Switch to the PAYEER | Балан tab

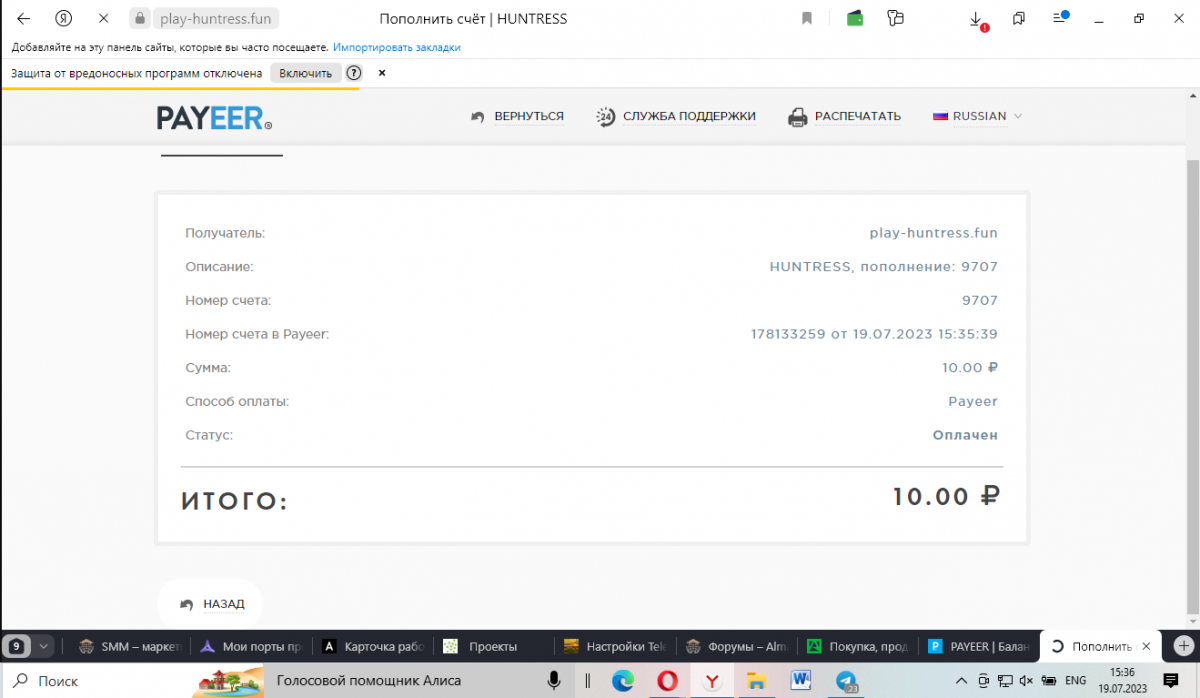tap(979, 646)
